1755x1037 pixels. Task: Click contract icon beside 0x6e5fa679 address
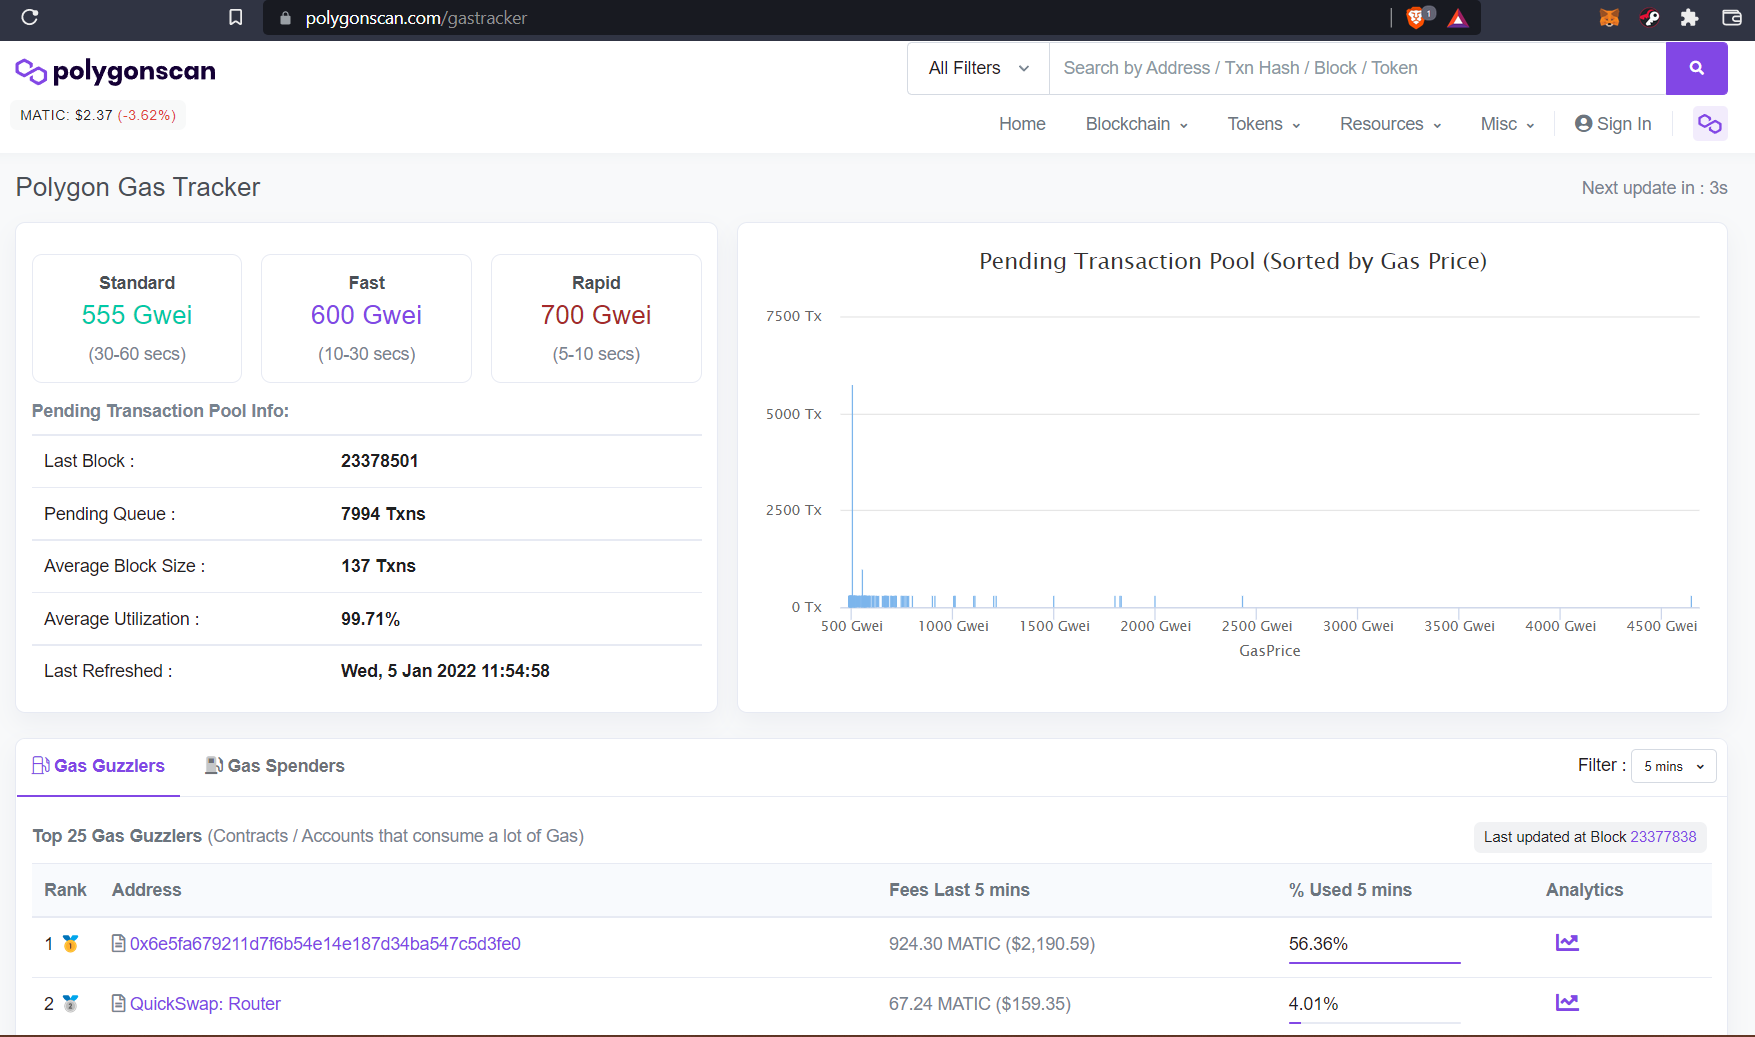point(118,943)
